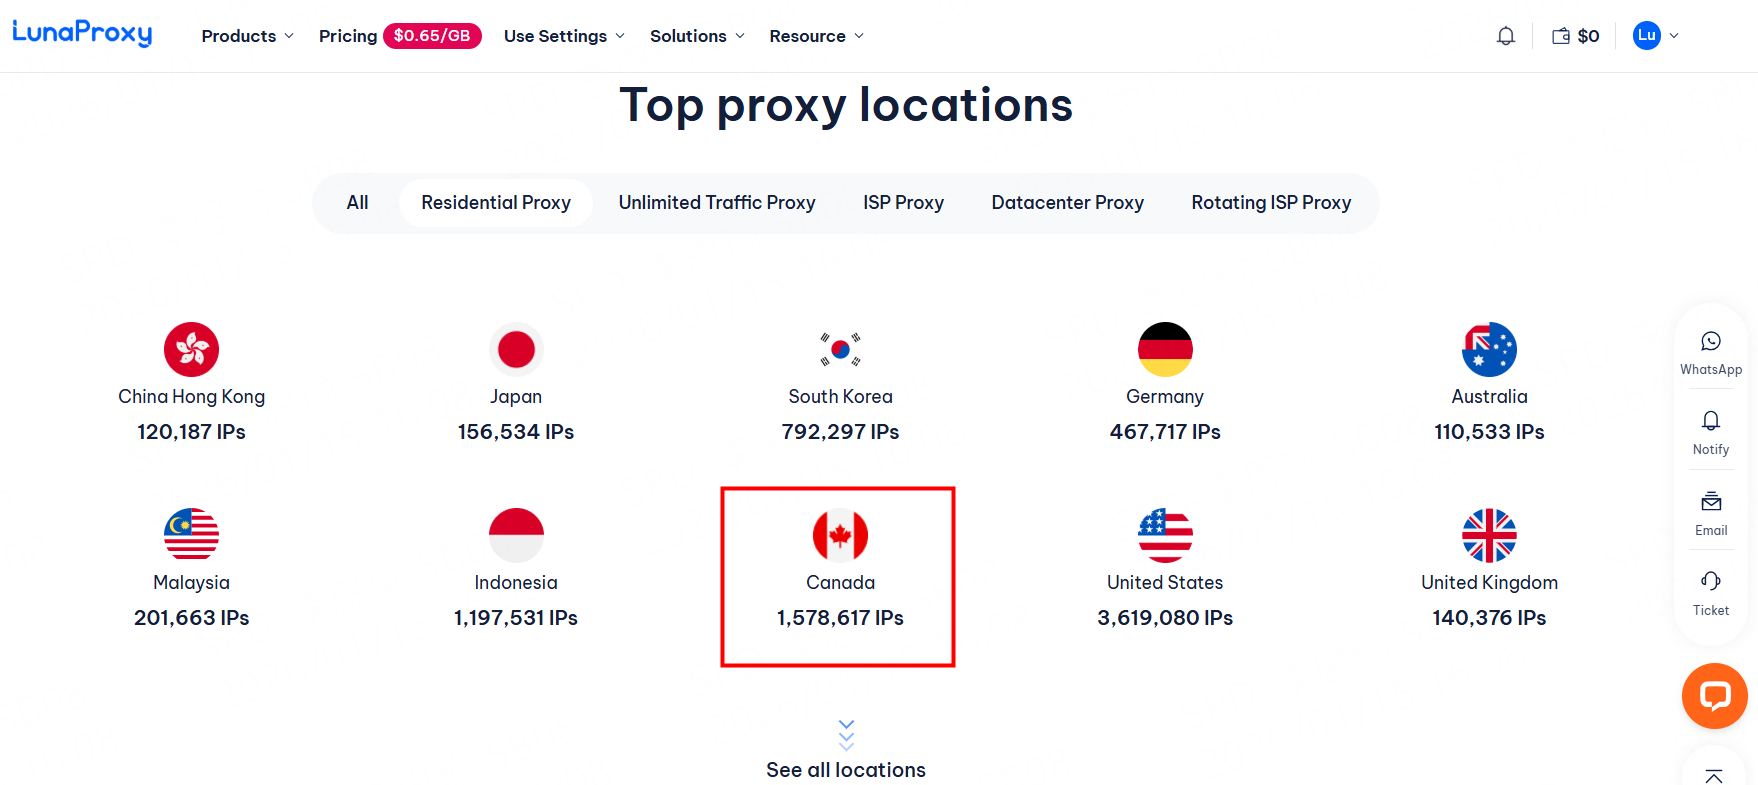Switch to the Unlimited Traffic Proxy tab

pyautogui.click(x=717, y=203)
